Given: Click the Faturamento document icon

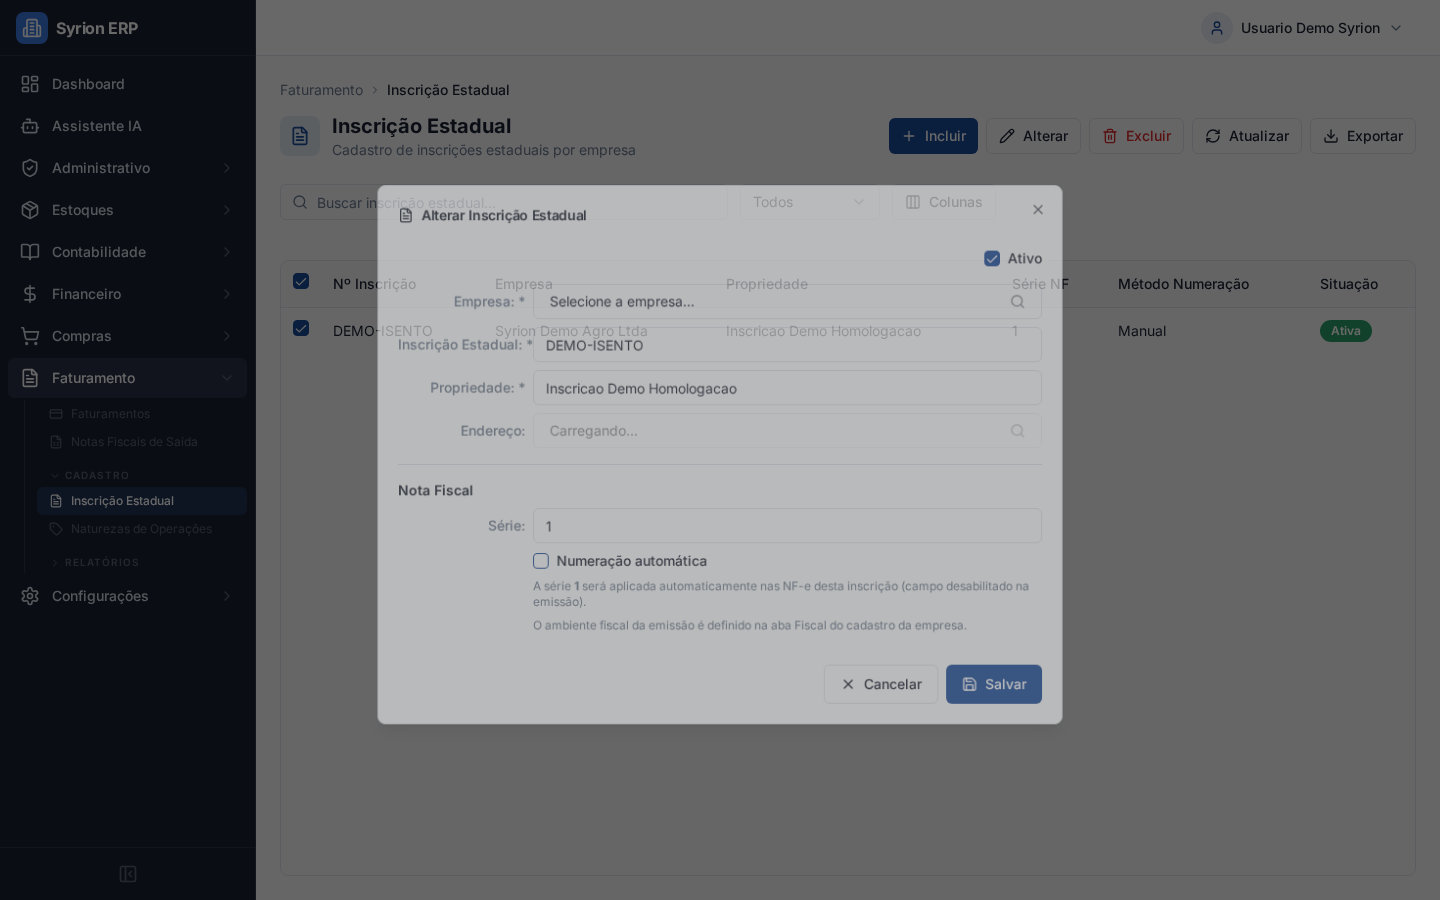Looking at the screenshot, I should (x=30, y=378).
